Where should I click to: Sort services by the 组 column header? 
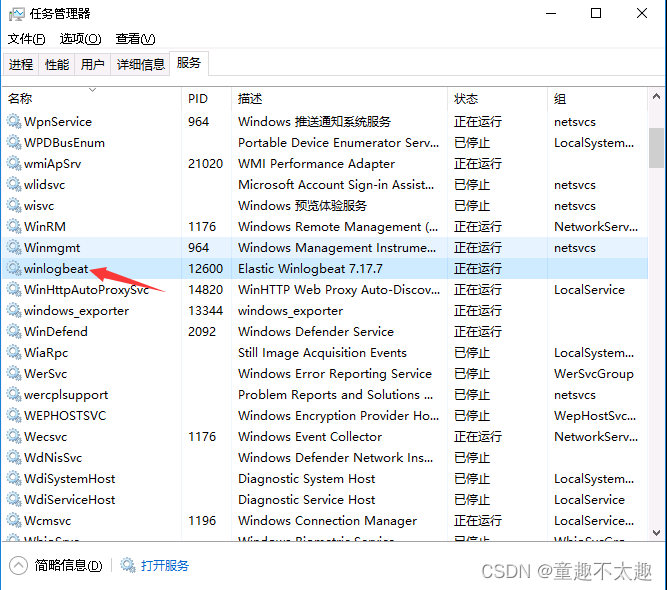point(597,99)
